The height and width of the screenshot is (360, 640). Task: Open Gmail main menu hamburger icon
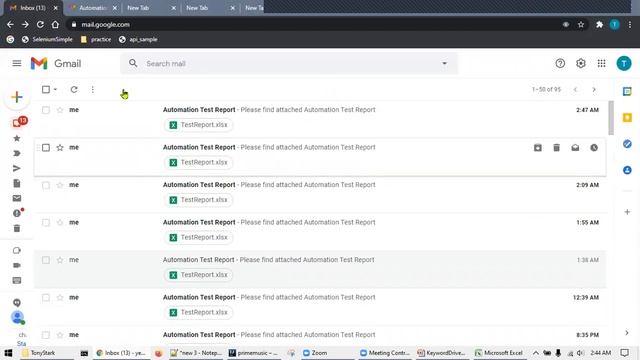point(17,63)
